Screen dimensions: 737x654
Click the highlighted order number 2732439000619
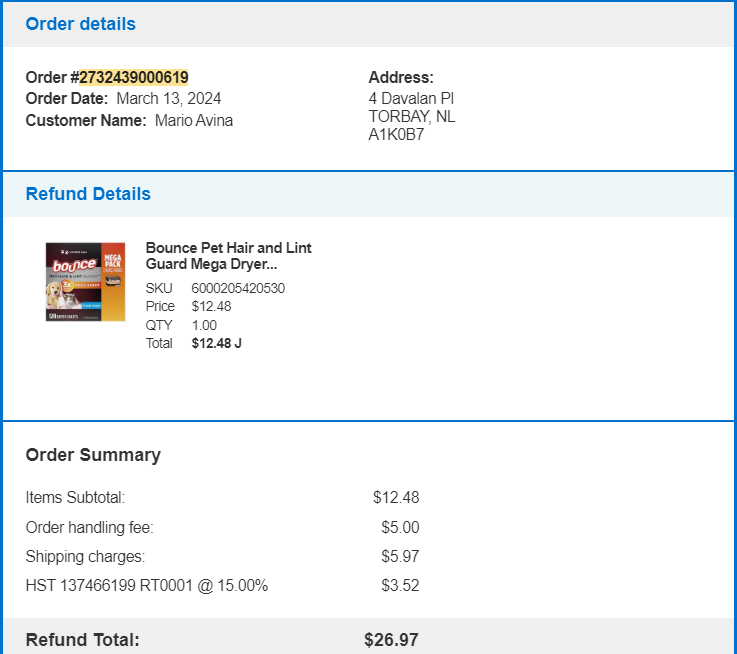(x=133, y=77)
